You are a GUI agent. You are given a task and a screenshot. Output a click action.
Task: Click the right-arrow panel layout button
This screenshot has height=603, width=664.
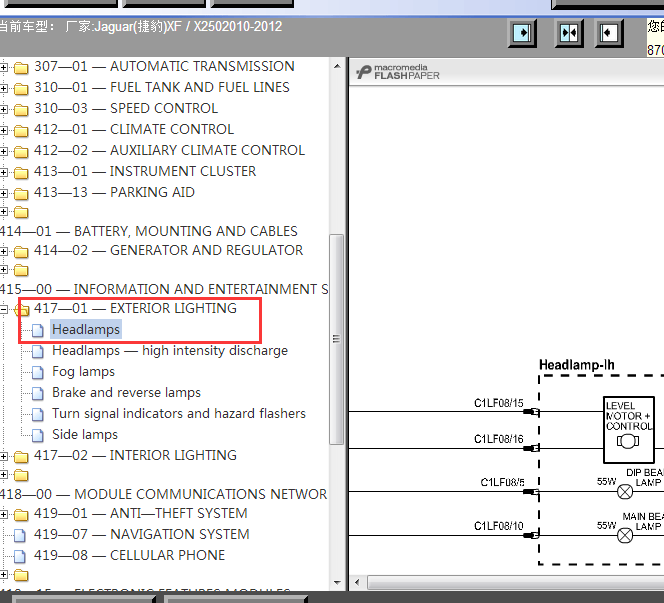(x=522, y=33)
